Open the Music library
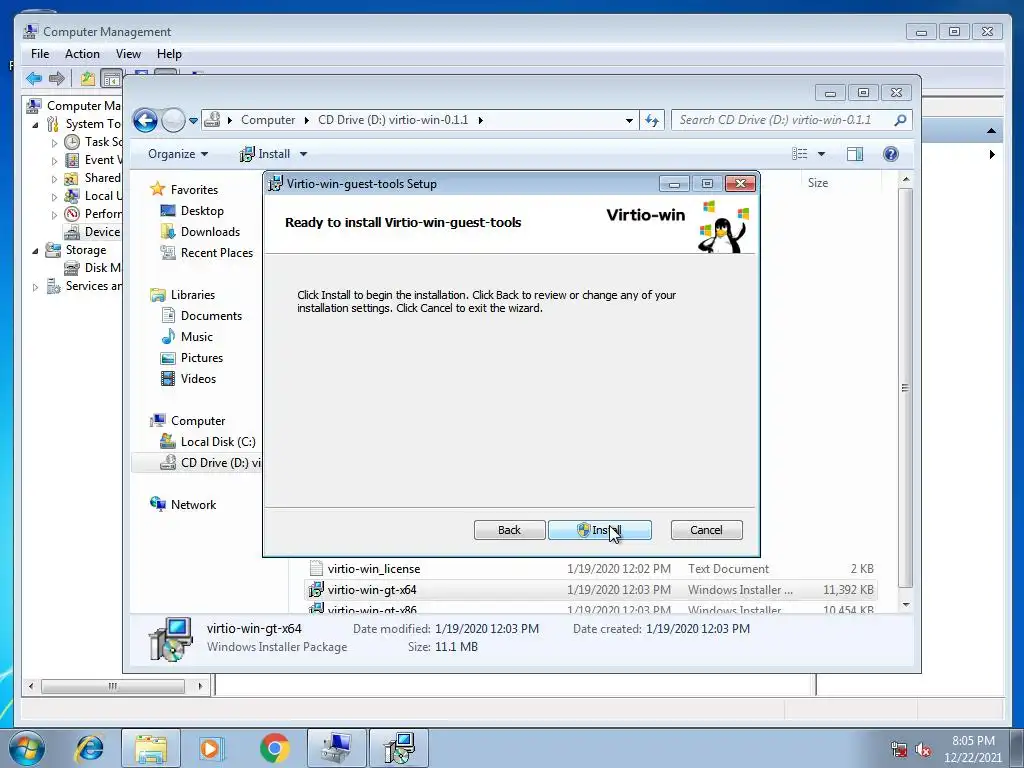The height and width of the screenshot is (768, 1024). point(197,337)
